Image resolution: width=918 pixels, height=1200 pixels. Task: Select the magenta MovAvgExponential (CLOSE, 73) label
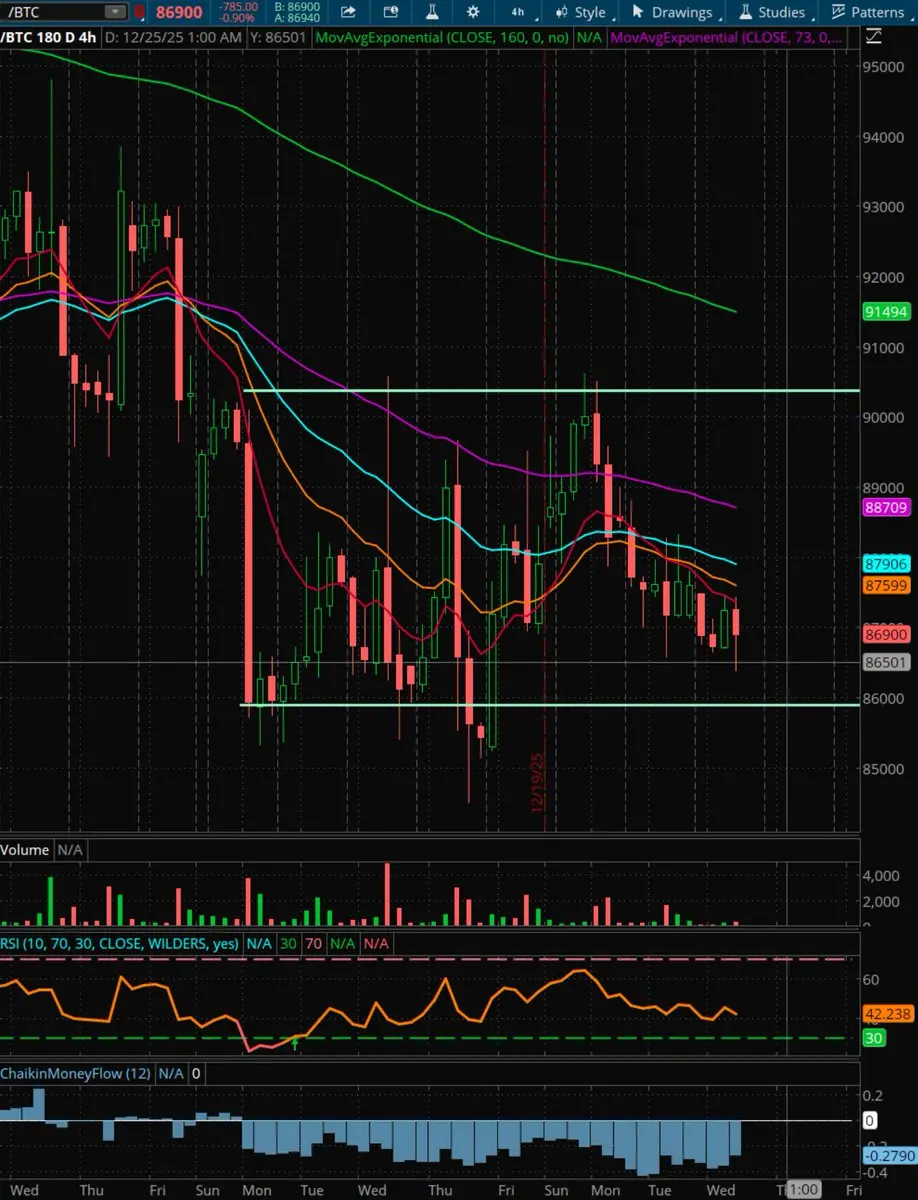726,37
